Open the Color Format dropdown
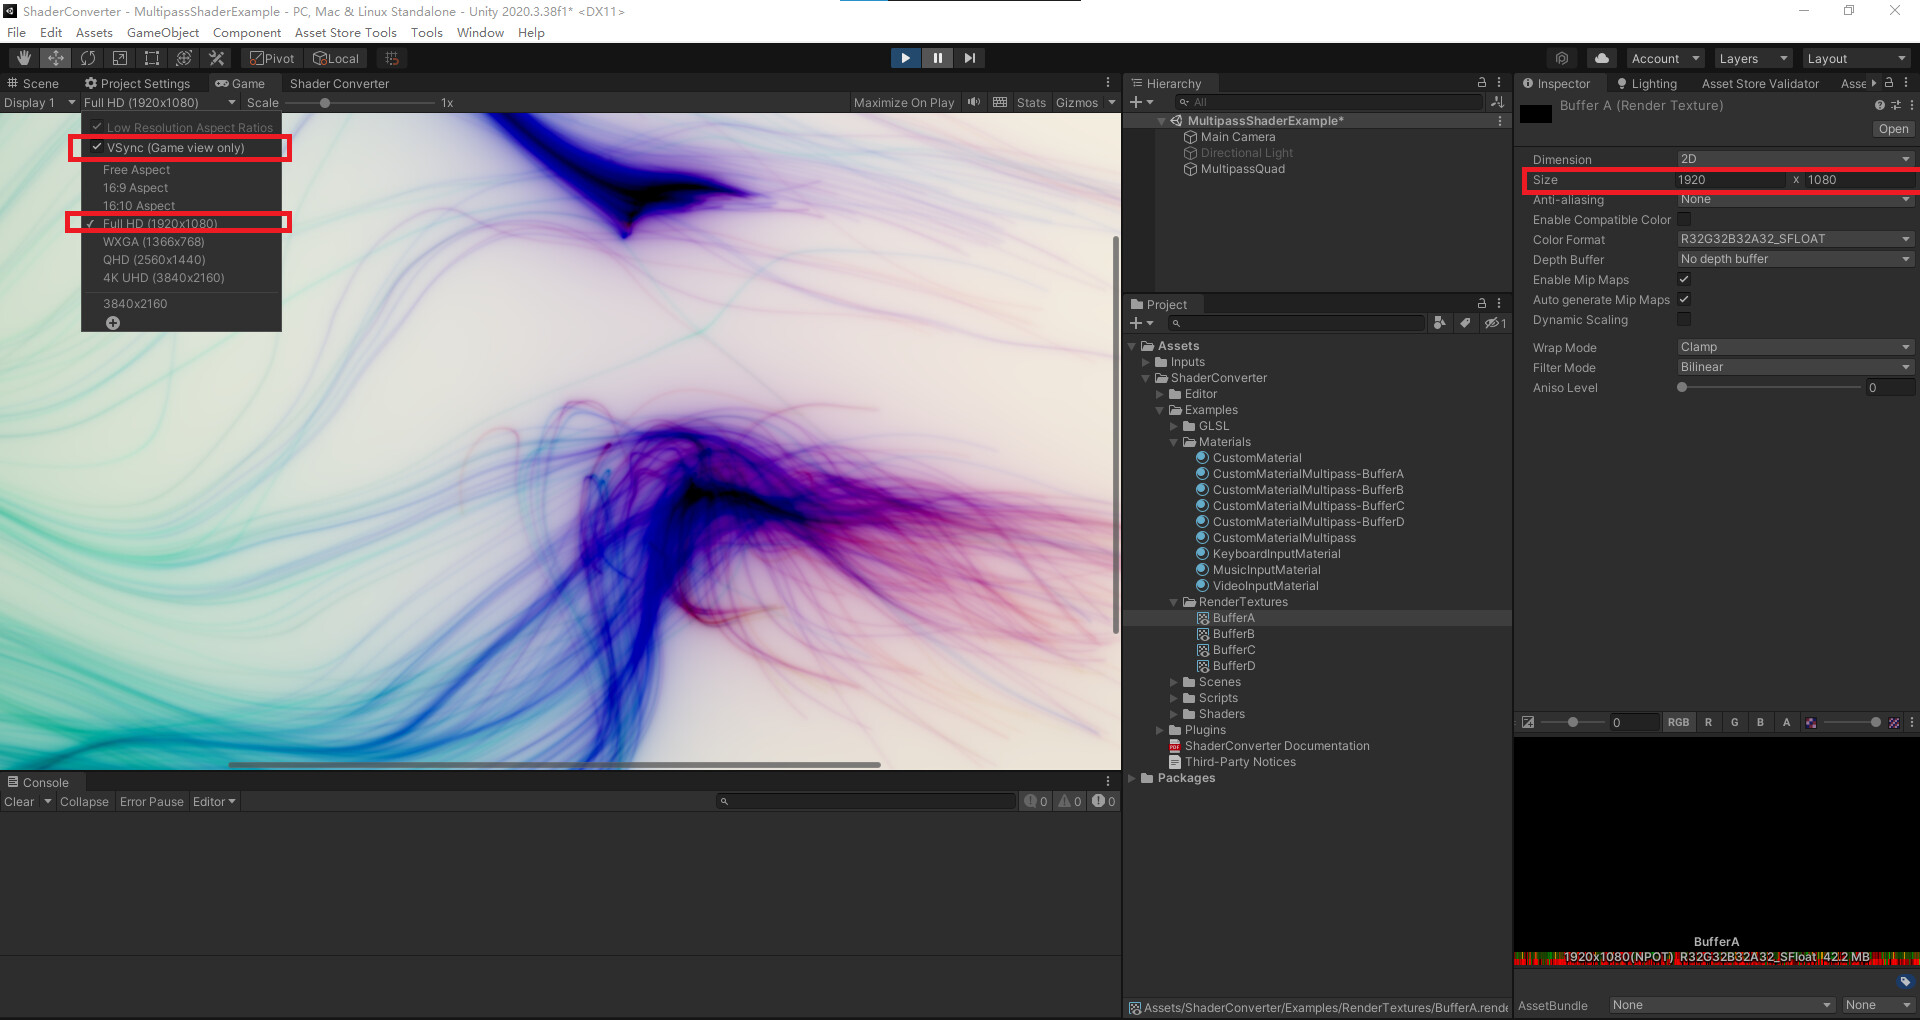This screenshot has height=1020, width=1920. [1793, 238]
